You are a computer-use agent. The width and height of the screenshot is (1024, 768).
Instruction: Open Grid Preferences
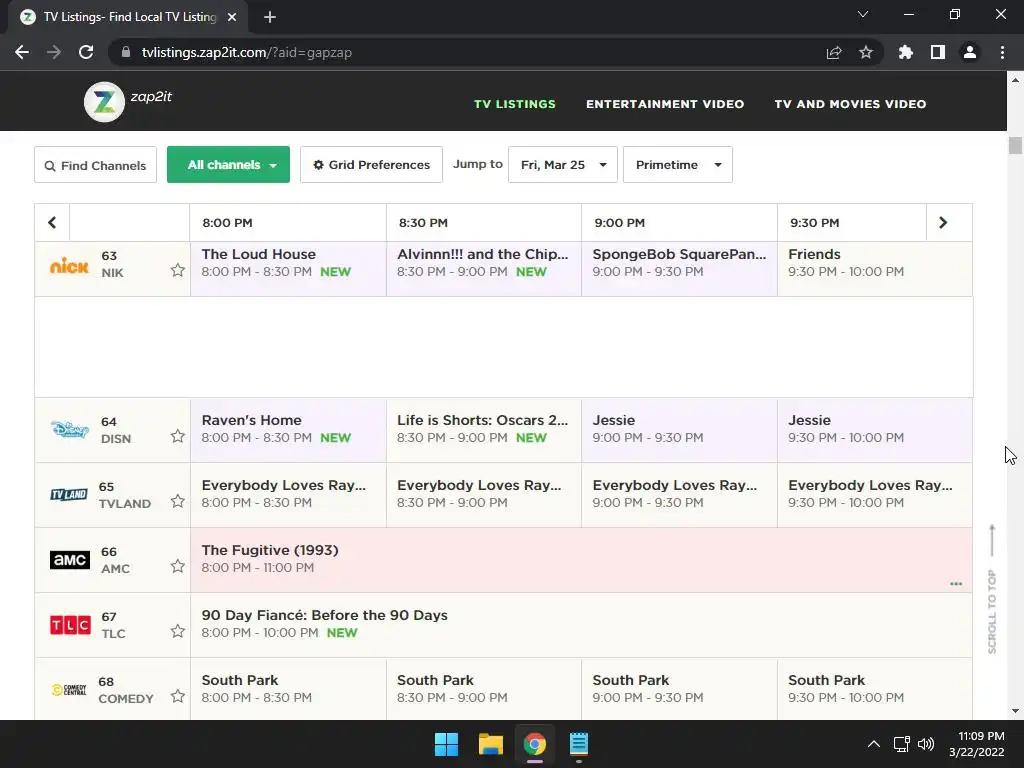click(x=371, y=165)
